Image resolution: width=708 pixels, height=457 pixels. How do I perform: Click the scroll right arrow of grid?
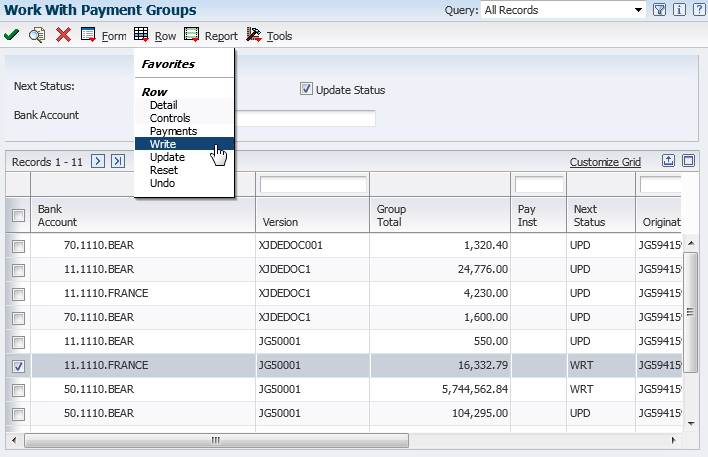[673, 440]
